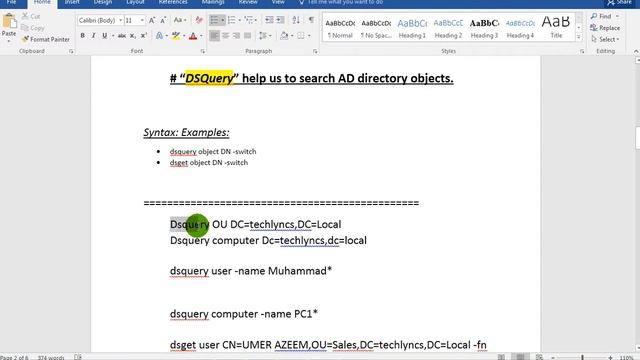Image resolution: width=640 pixels, height=360 pixels.
Task: Expand bullet library dropdown arrow
Action: click(222, 20)
